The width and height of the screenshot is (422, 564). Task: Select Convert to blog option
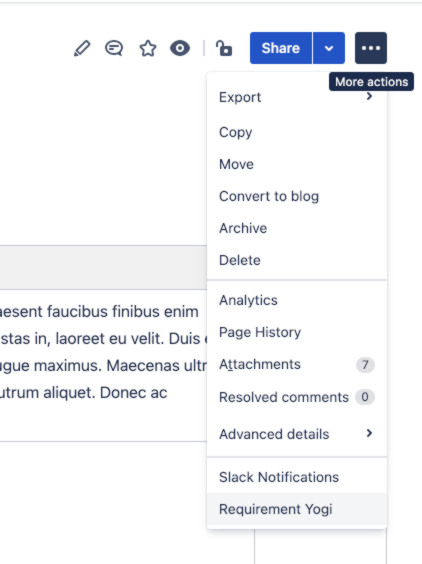[297, 196]
